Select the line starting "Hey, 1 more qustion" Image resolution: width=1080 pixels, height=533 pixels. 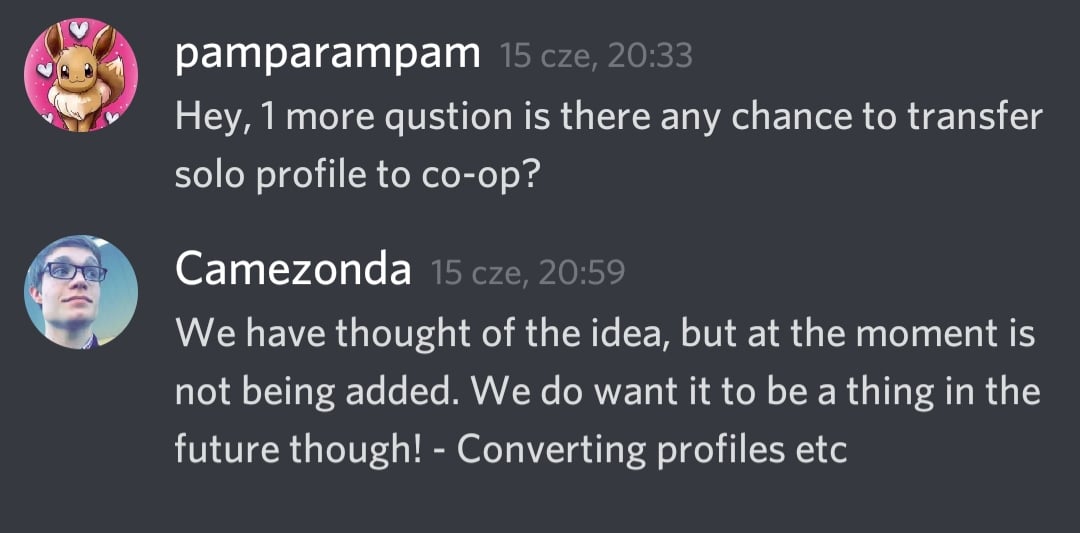[608, 118]
